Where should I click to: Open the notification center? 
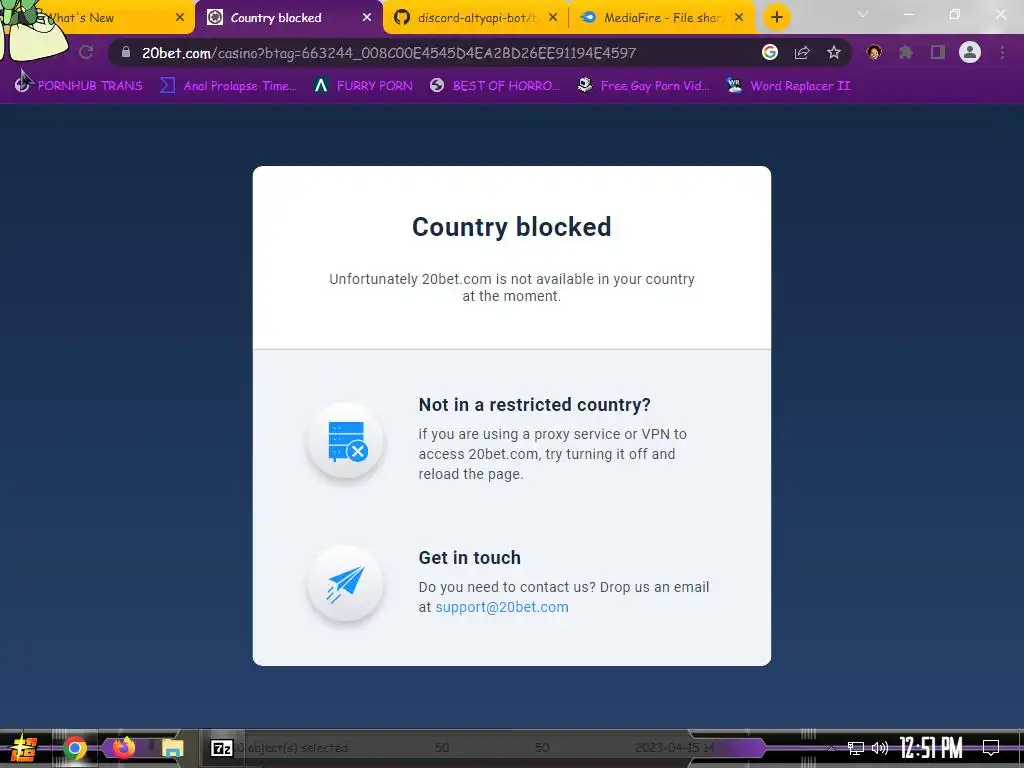coord(991,748)
